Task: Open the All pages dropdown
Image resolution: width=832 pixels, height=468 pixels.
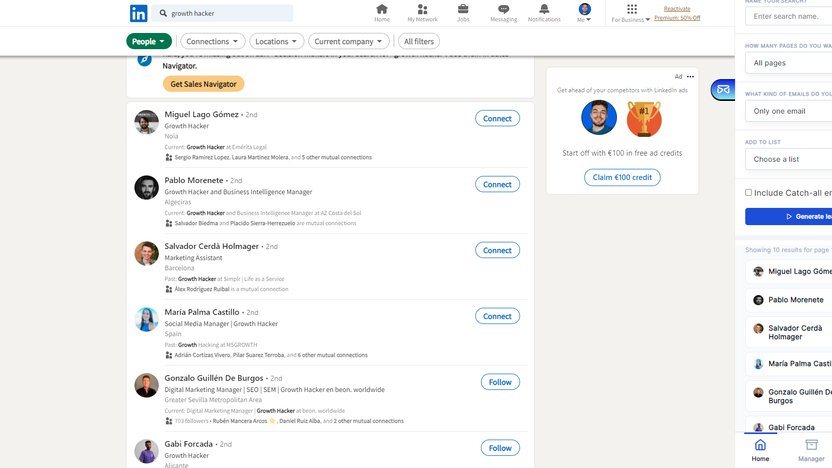Action: [788, 63]
